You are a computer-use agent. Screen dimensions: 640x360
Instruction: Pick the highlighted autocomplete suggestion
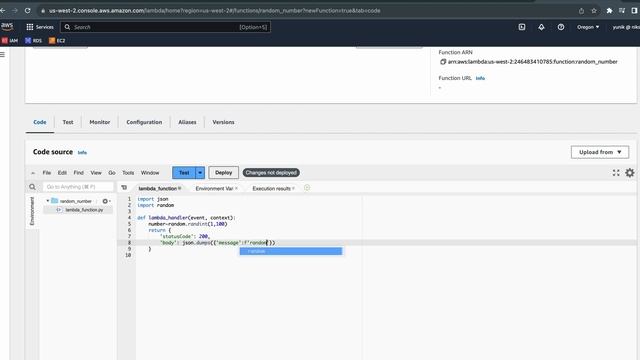[291, 251]
